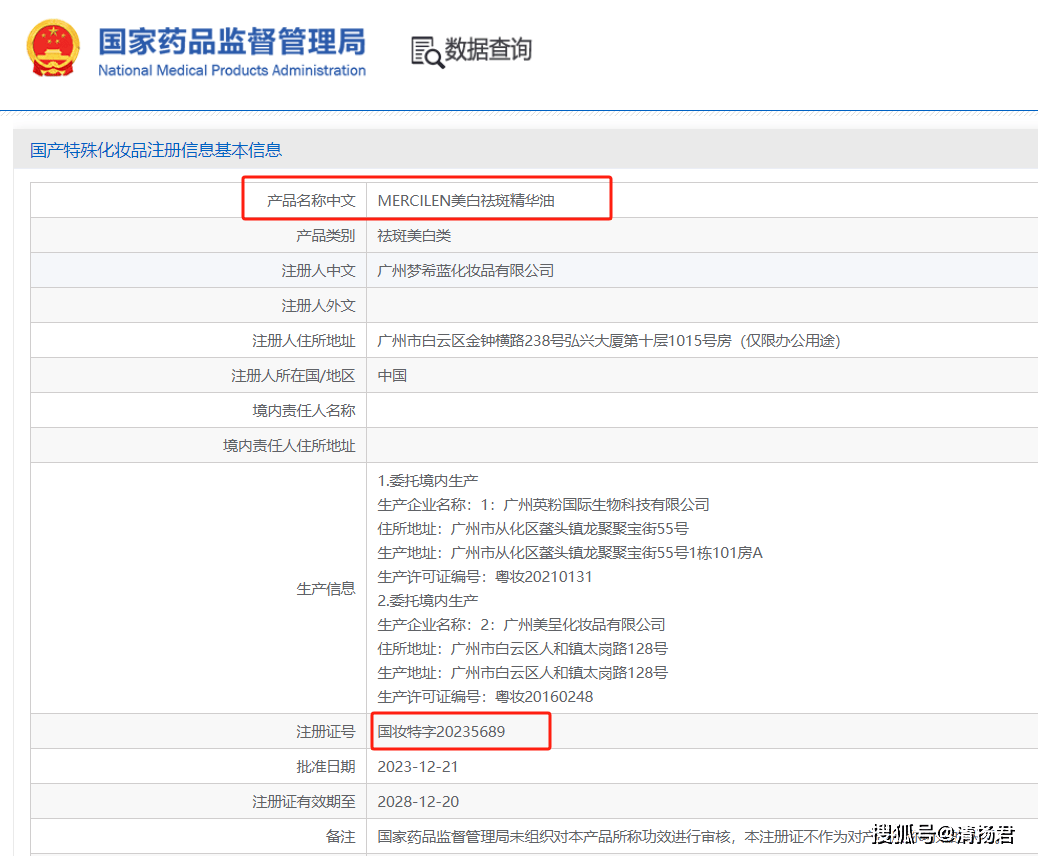Click the 境内责任人名称 label
Image resolution: width=1038 pixels, height=856 pixels.
pos(304,411)
